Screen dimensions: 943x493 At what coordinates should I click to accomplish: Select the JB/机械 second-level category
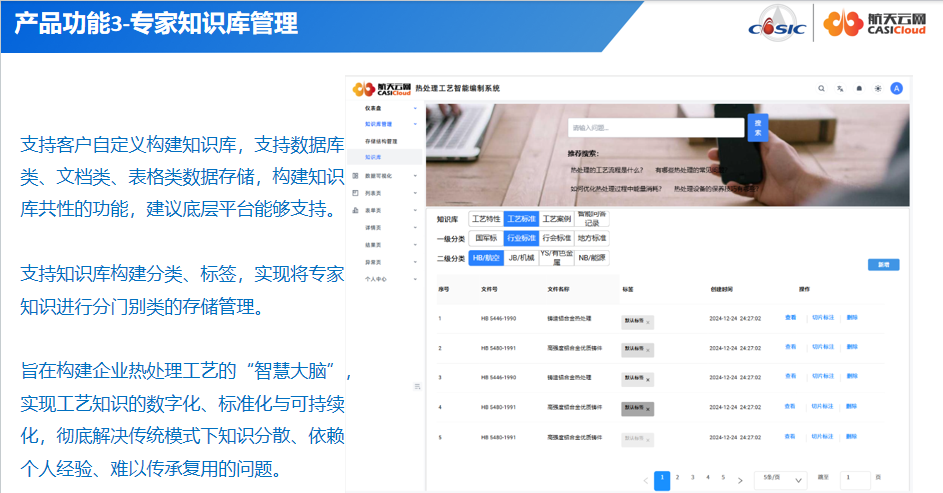tap(520, 258)
